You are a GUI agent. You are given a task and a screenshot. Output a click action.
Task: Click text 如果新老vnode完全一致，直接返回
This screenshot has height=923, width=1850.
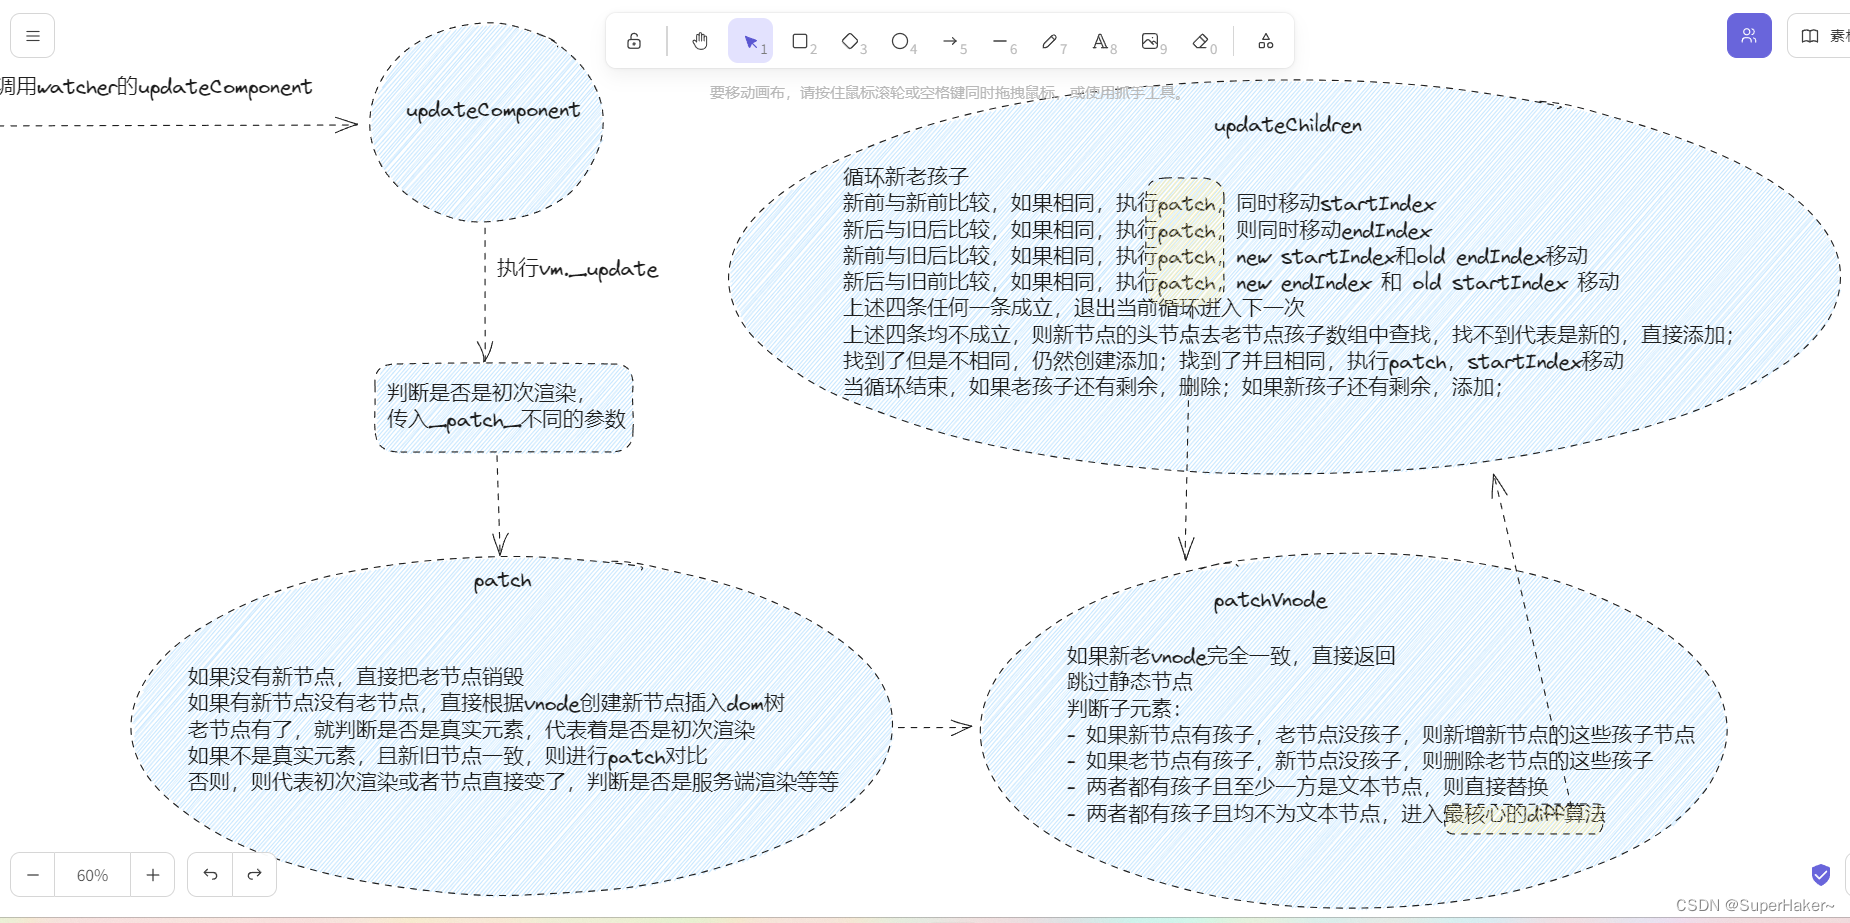[1231, 656]
